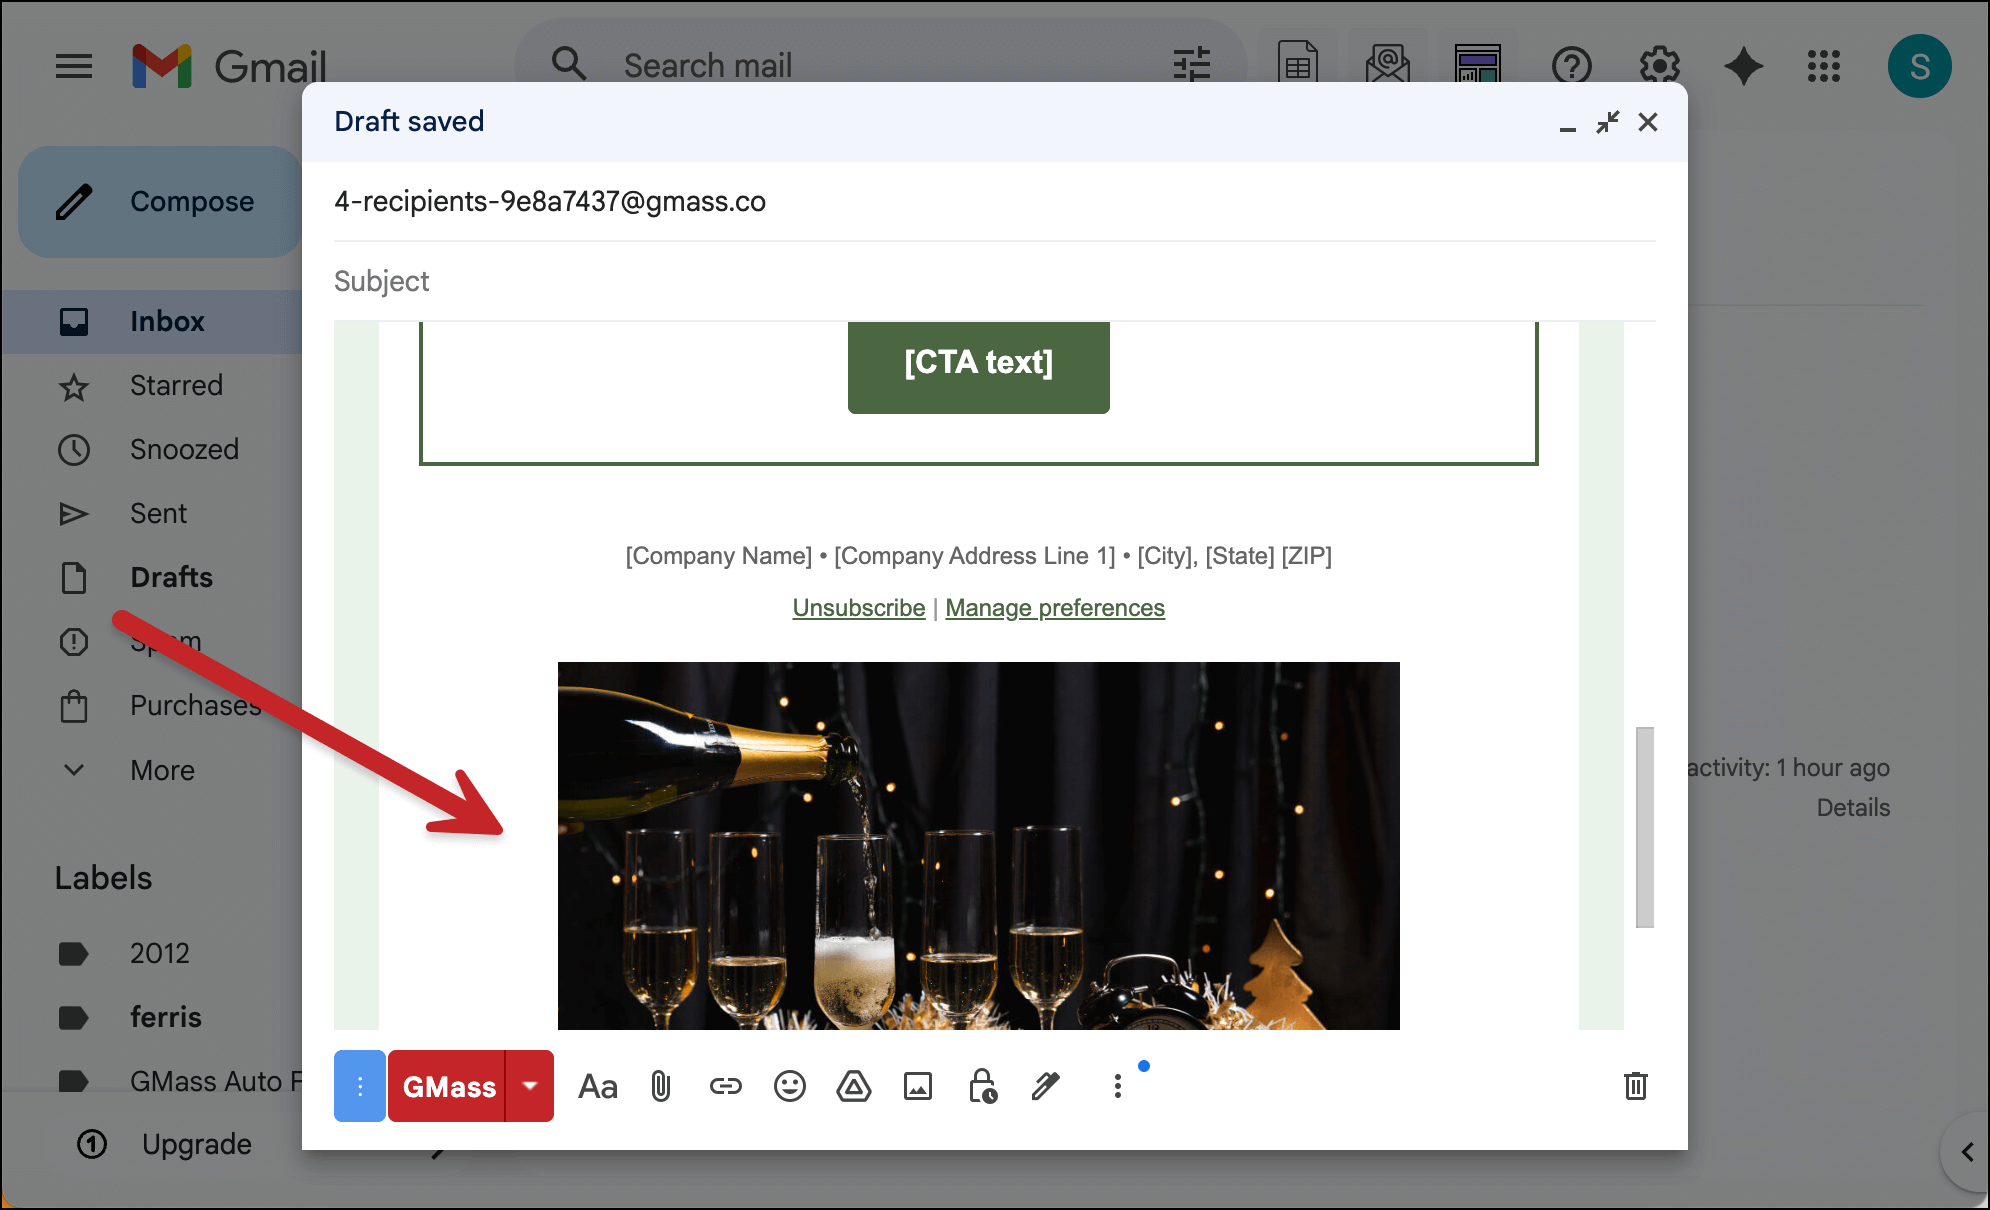Open the GMass dropdown arrow
Image resolution: width=1990 pixels, height=1210 pixels.
point(530,1086)
